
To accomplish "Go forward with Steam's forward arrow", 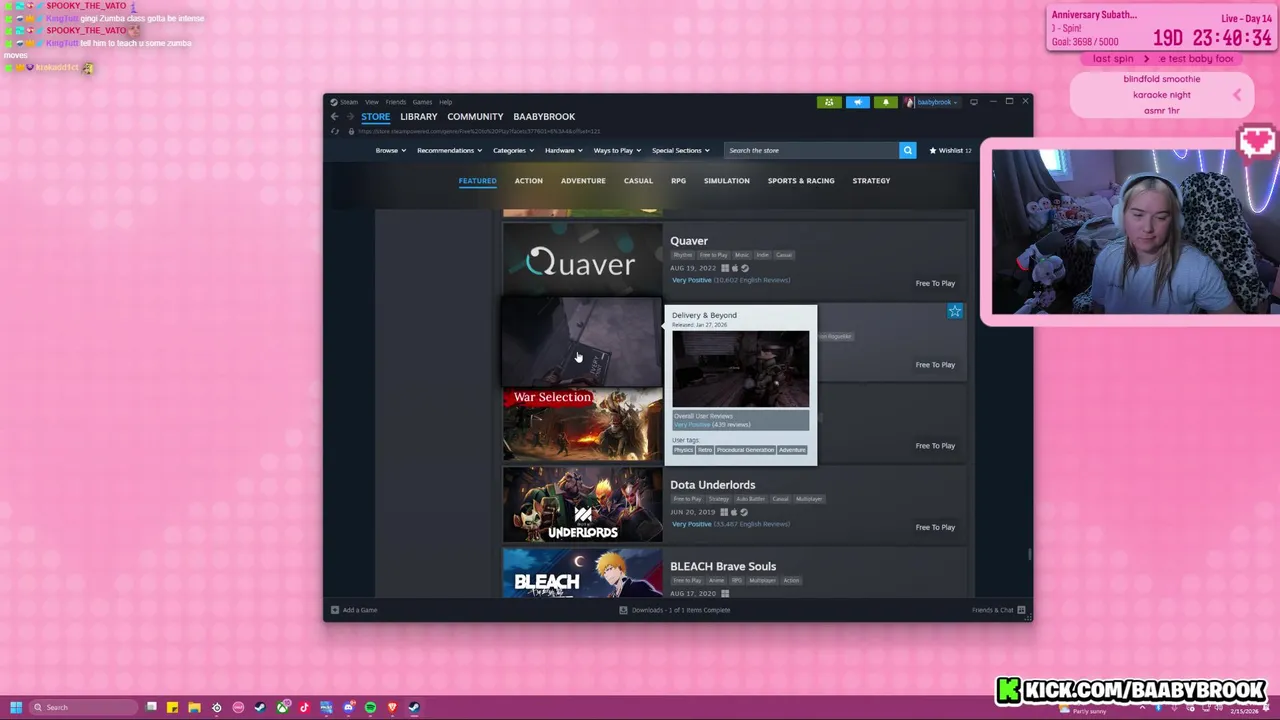I will click(350, 117).
